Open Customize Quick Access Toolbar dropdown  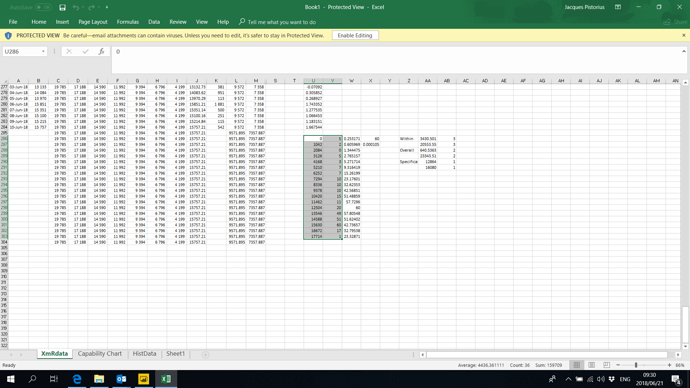click(x=107, y=7)
